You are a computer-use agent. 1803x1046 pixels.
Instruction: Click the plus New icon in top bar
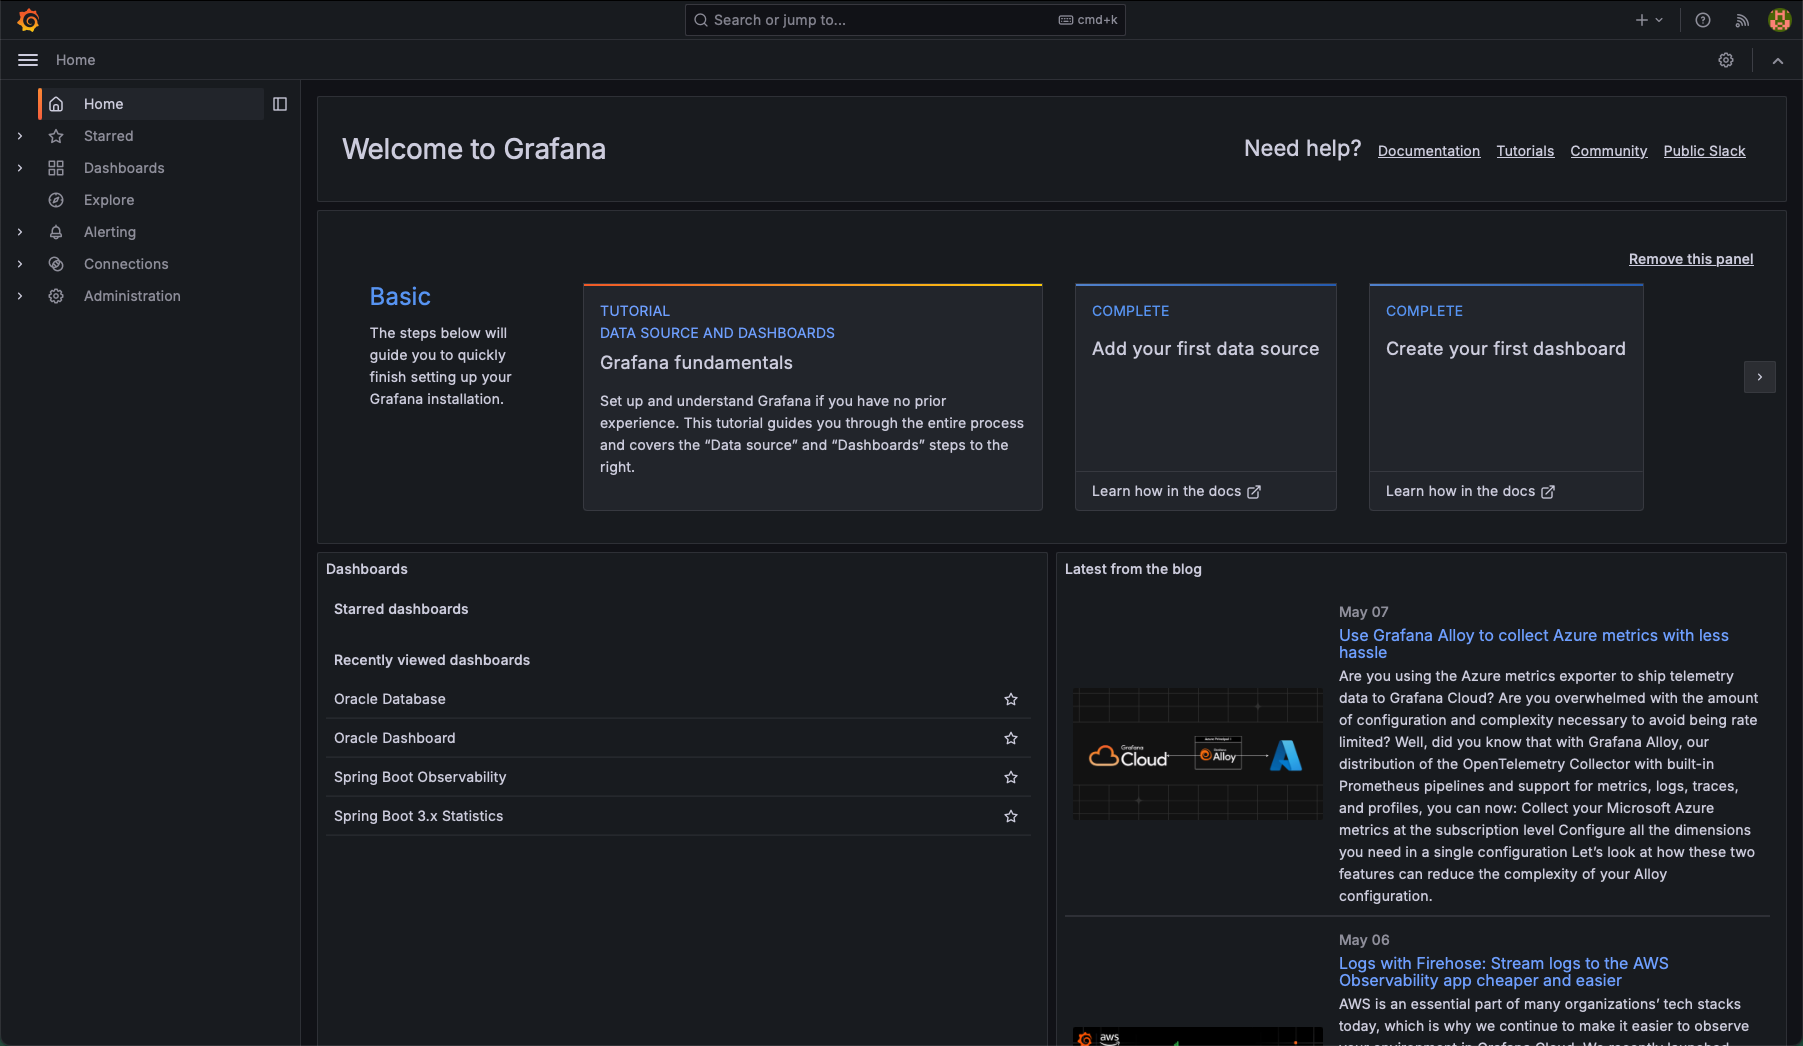(x=1641, y=20)
